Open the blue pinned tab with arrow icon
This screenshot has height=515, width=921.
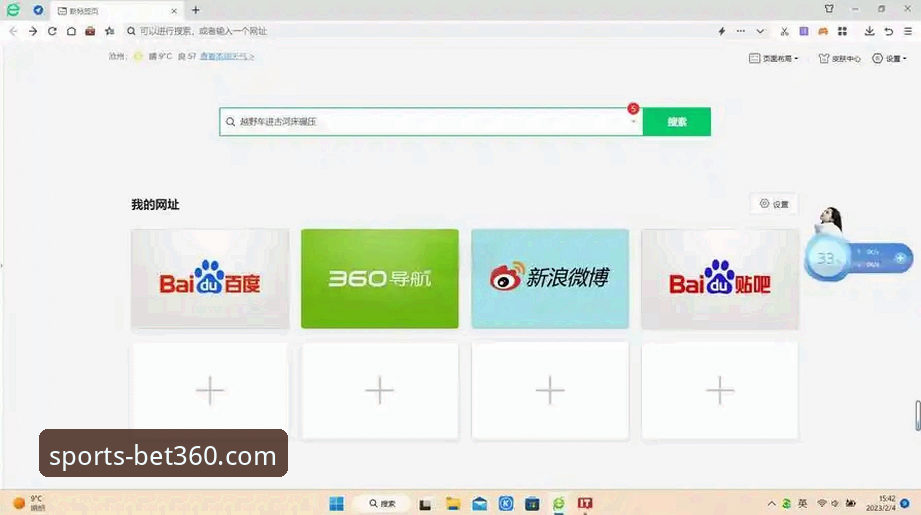coord(38,10)
